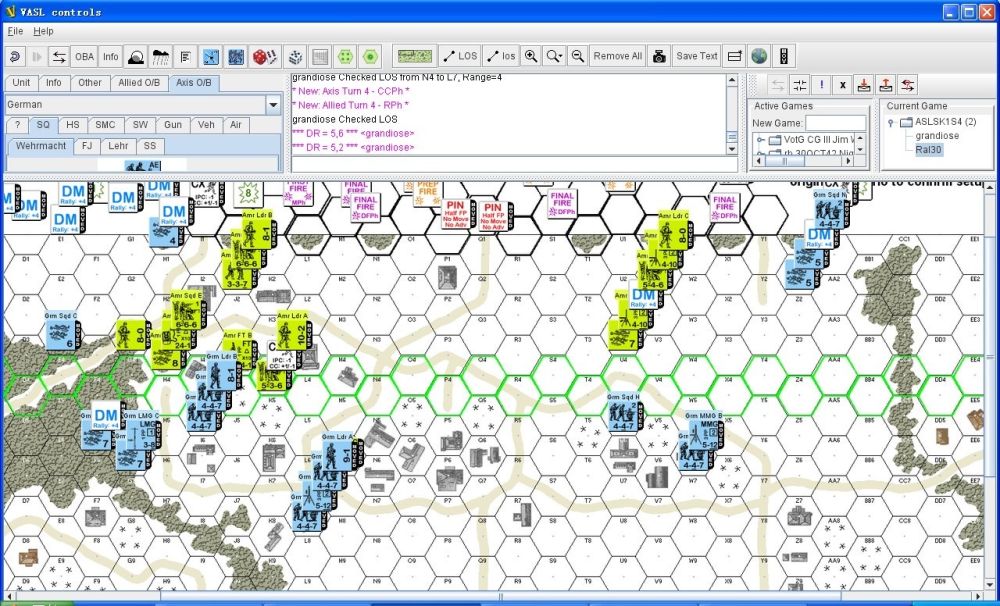
Task: Switch to the Other tab
Action: coord(89,83)
